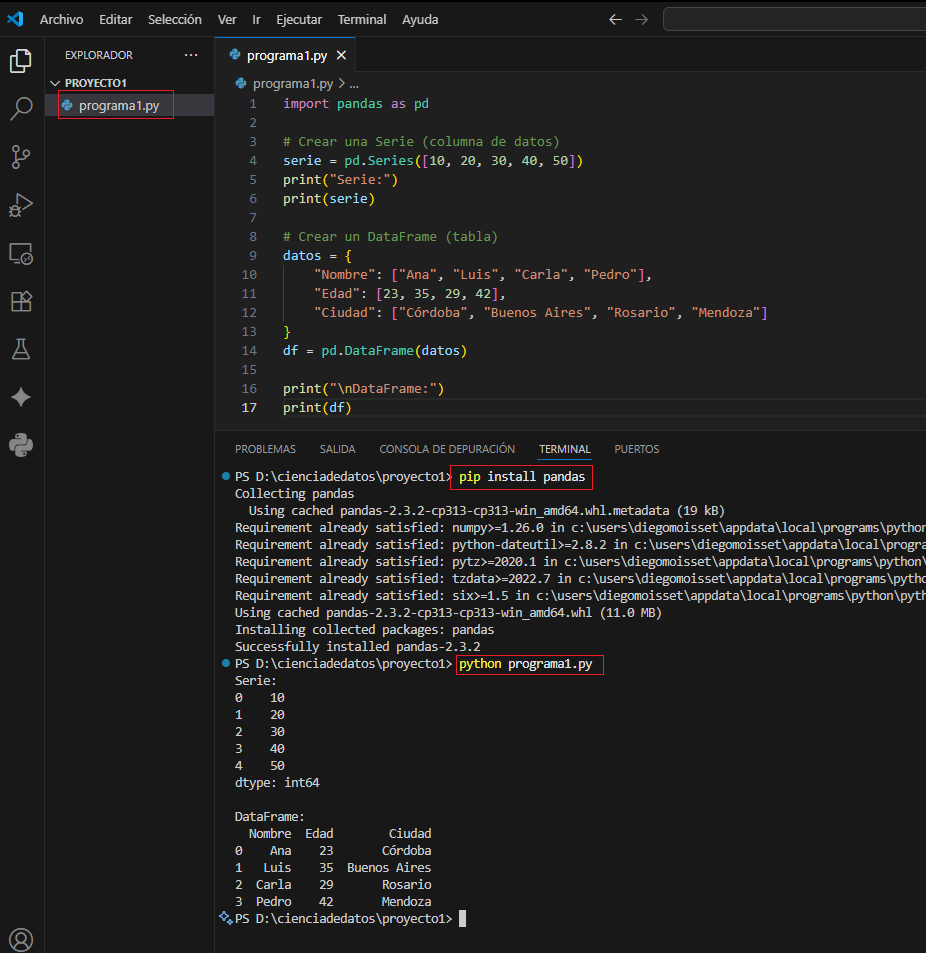Open Explorer more actions ellipsis menu

coord(191,55)
